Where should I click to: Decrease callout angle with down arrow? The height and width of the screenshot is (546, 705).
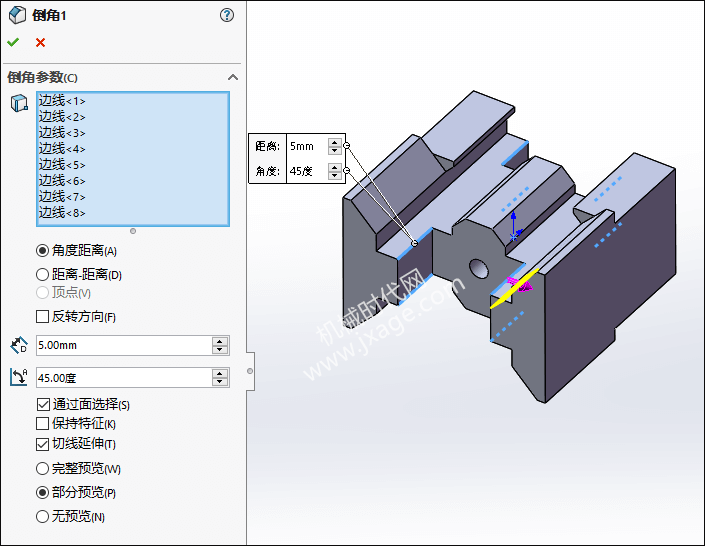tap(335, 175)
